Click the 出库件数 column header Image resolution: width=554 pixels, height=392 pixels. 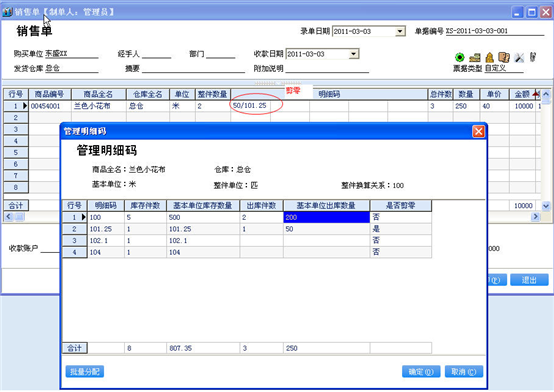(261, 206)
